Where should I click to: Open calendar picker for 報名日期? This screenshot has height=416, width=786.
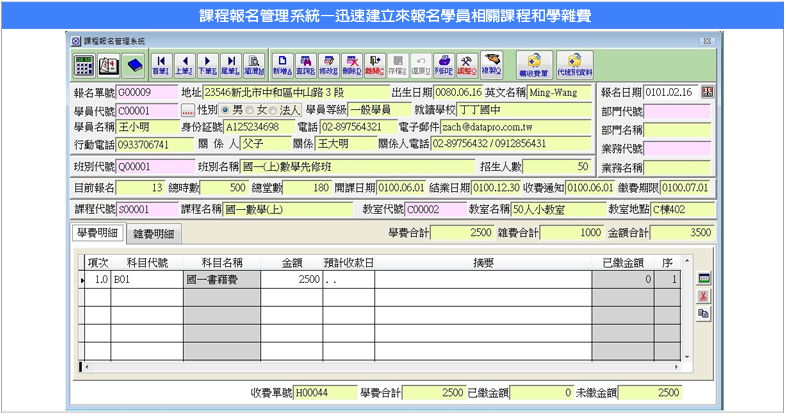point(708,92)
